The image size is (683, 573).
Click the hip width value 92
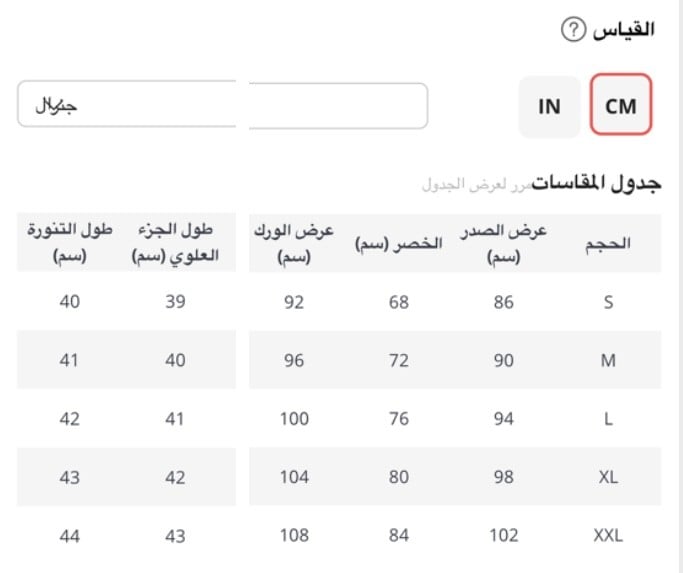(x=294, y=302)
